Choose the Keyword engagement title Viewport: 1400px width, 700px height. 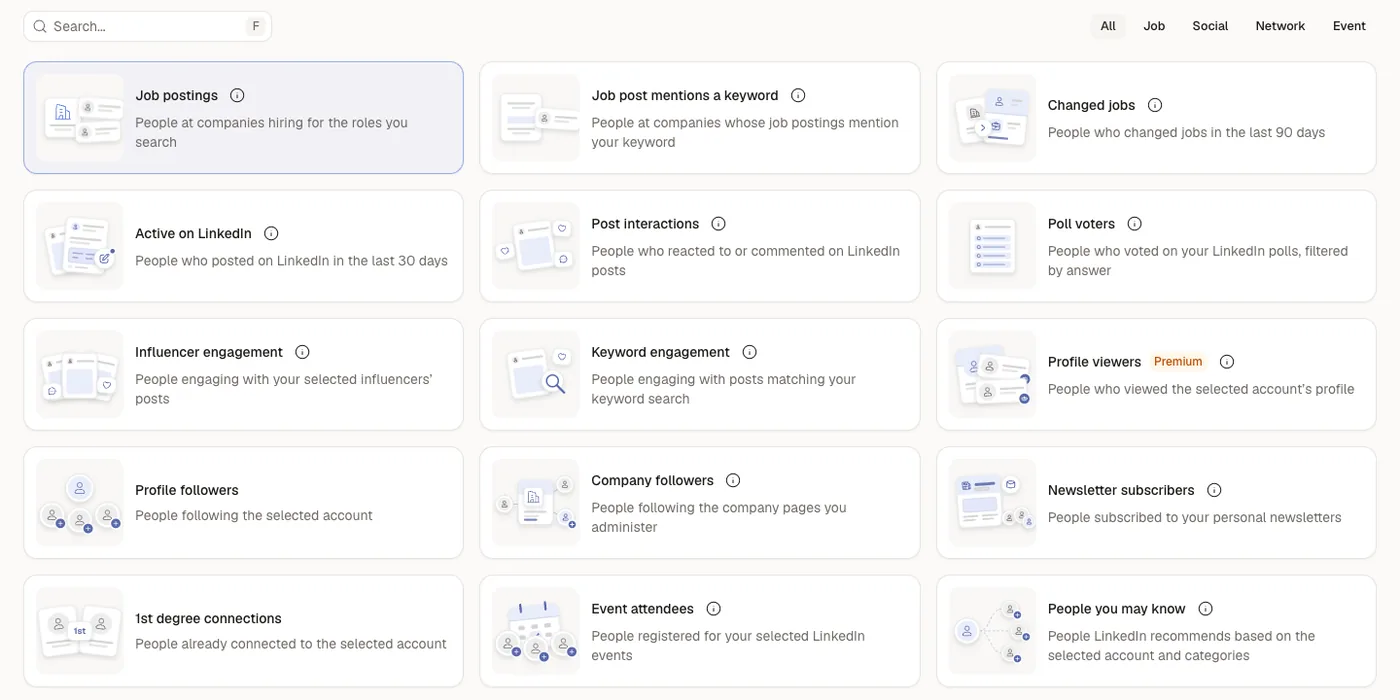click(x=660, y=352)
